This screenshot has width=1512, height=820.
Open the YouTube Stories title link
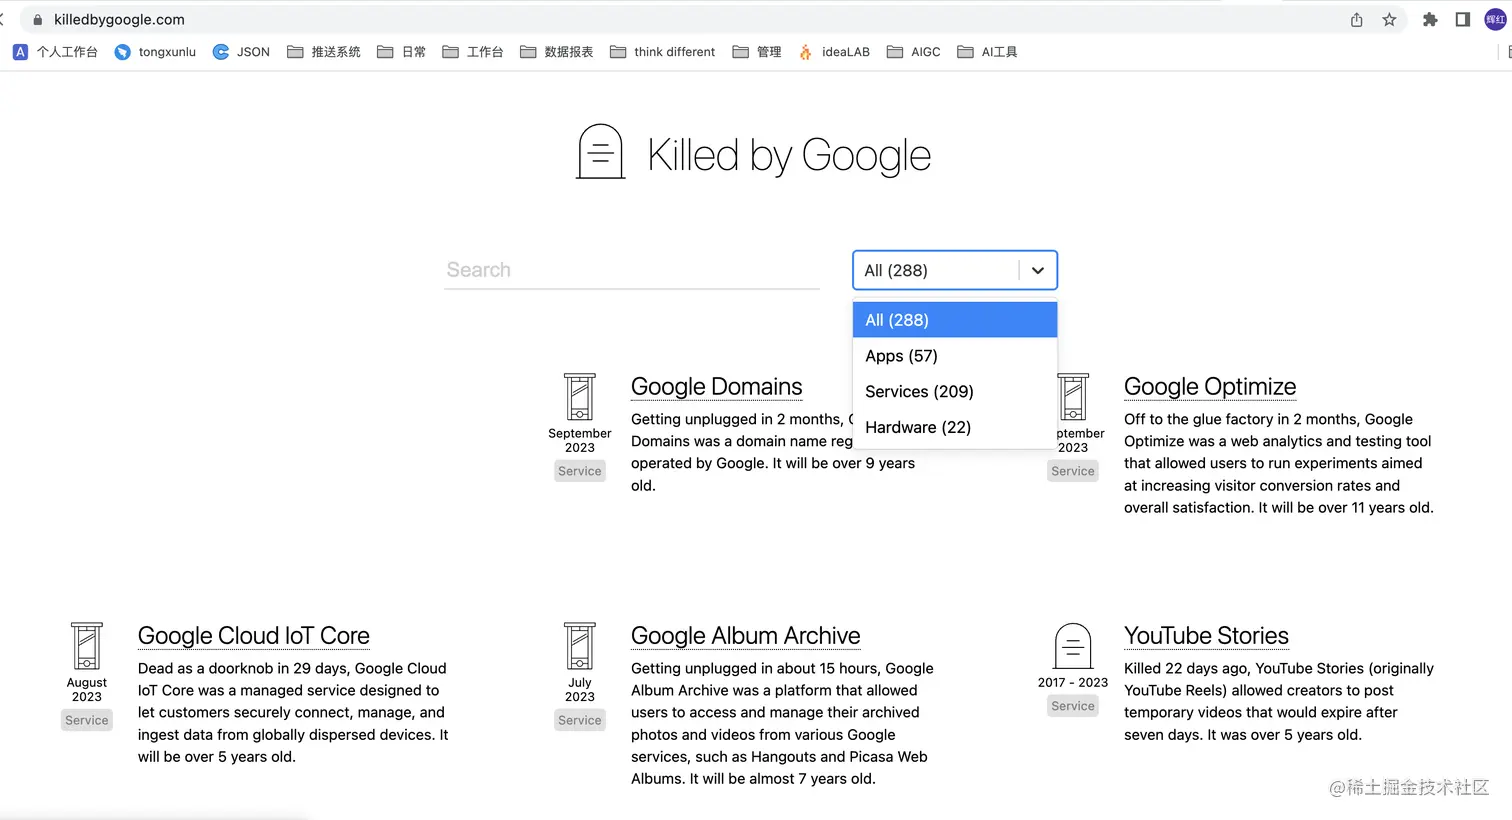1206,636
